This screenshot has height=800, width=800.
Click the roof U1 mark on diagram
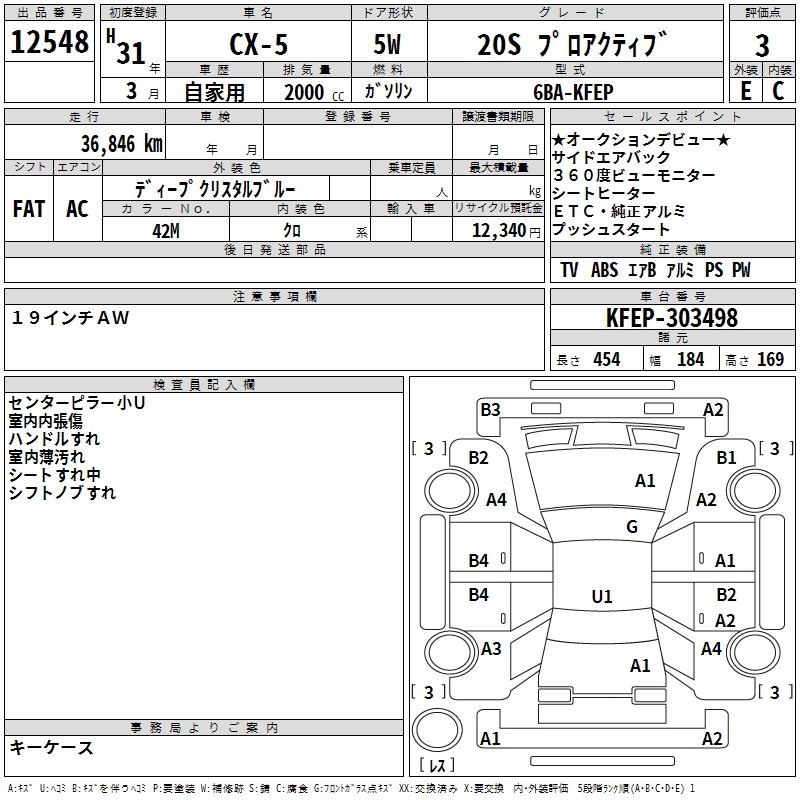(602, 596)
